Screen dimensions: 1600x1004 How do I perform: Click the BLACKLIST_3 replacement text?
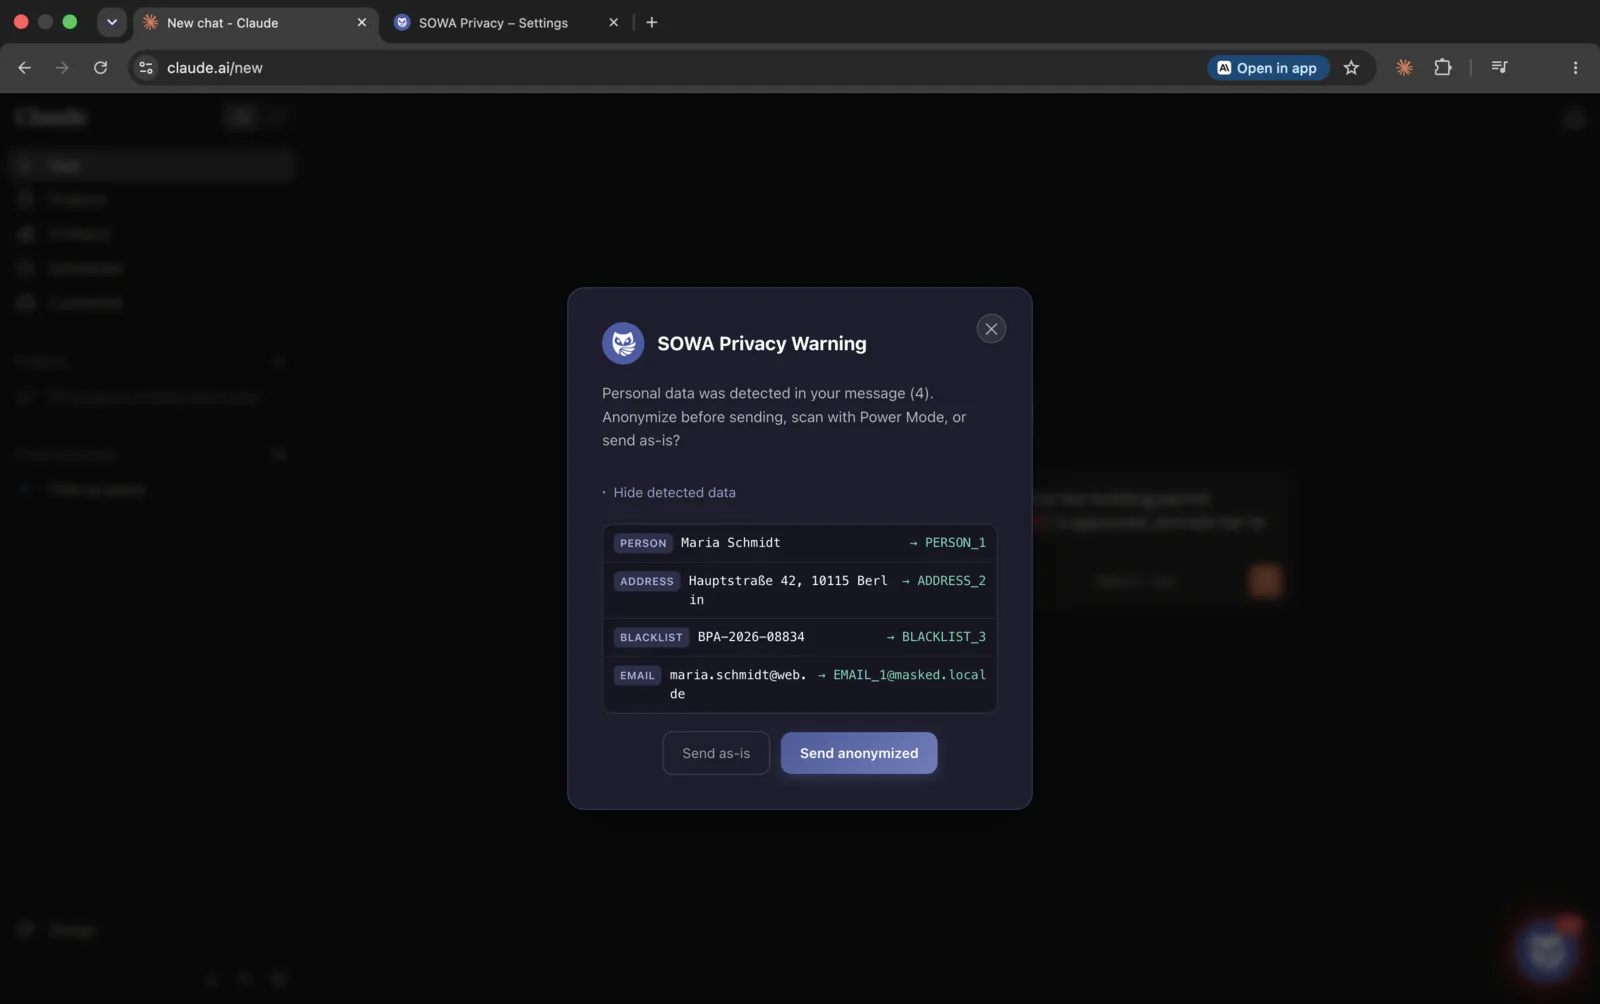point(944,637)
